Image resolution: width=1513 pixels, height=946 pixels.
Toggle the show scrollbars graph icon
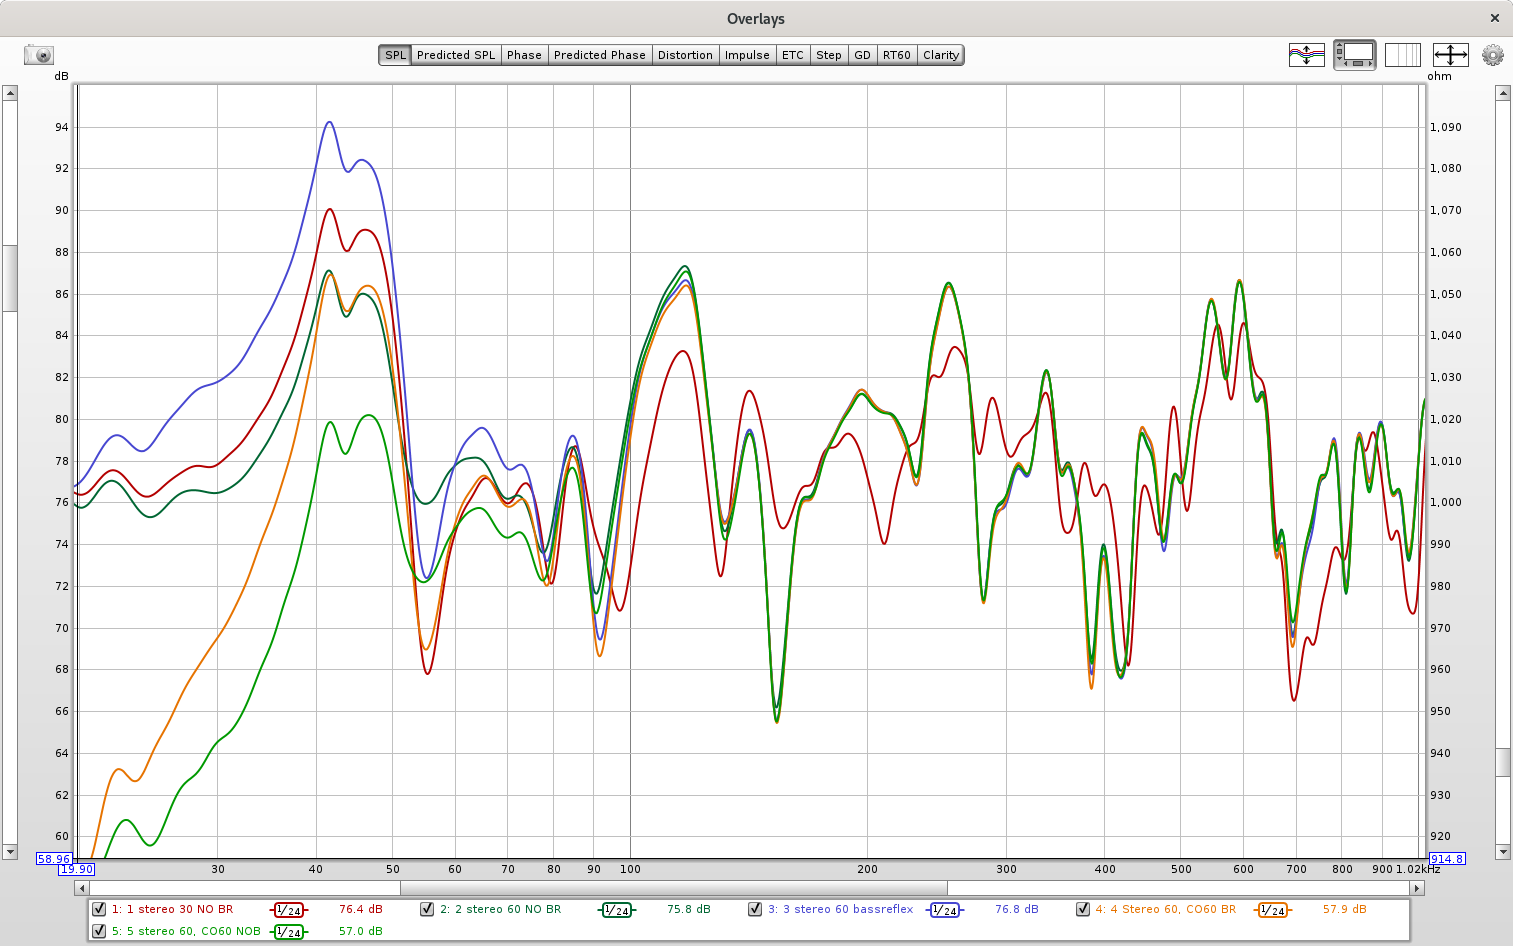[1355, 55]
